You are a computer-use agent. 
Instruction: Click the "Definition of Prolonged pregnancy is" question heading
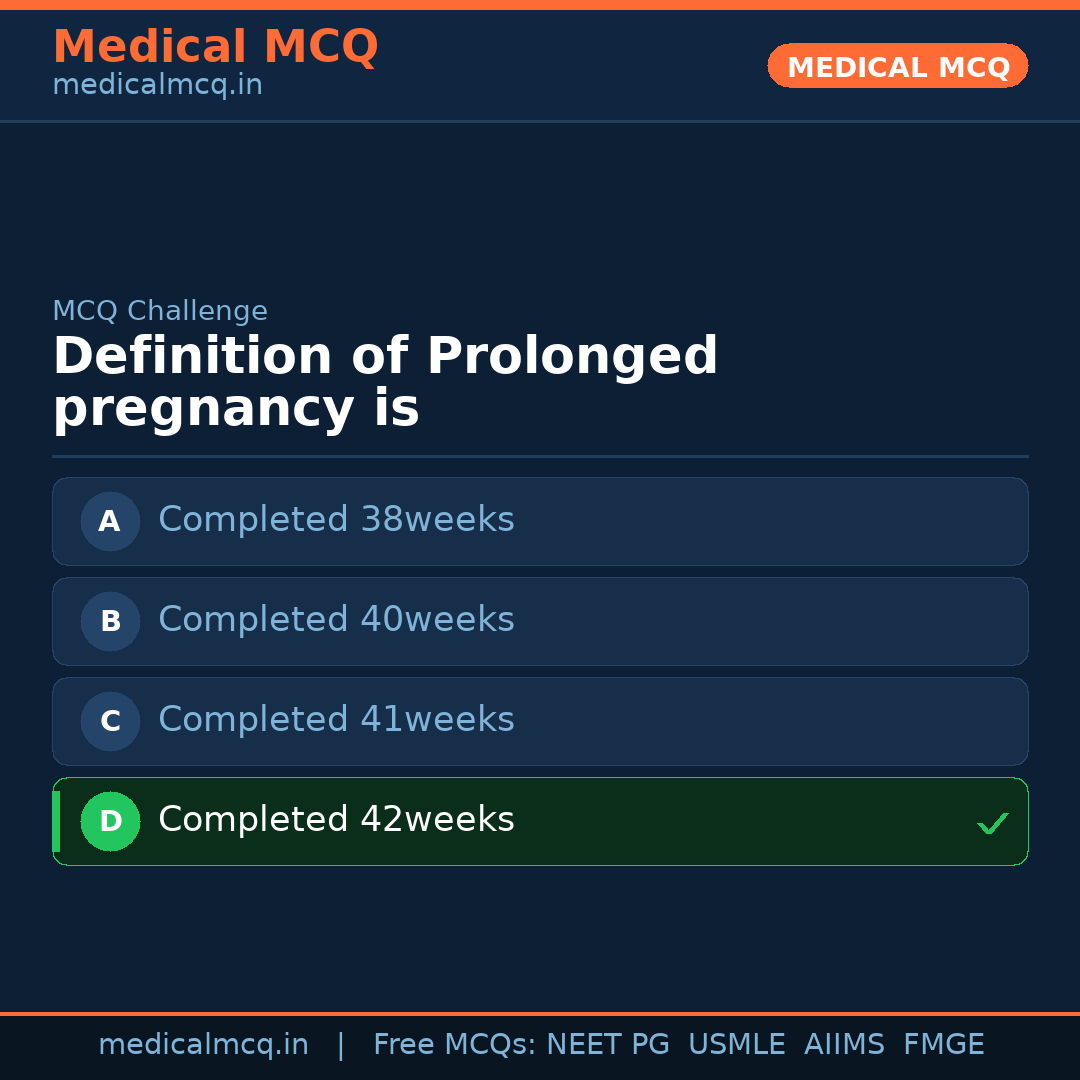point(385,383)
